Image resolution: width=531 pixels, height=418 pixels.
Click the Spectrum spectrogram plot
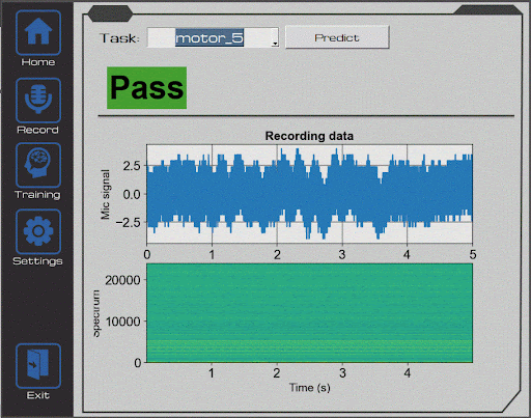(x=309, y=313)
